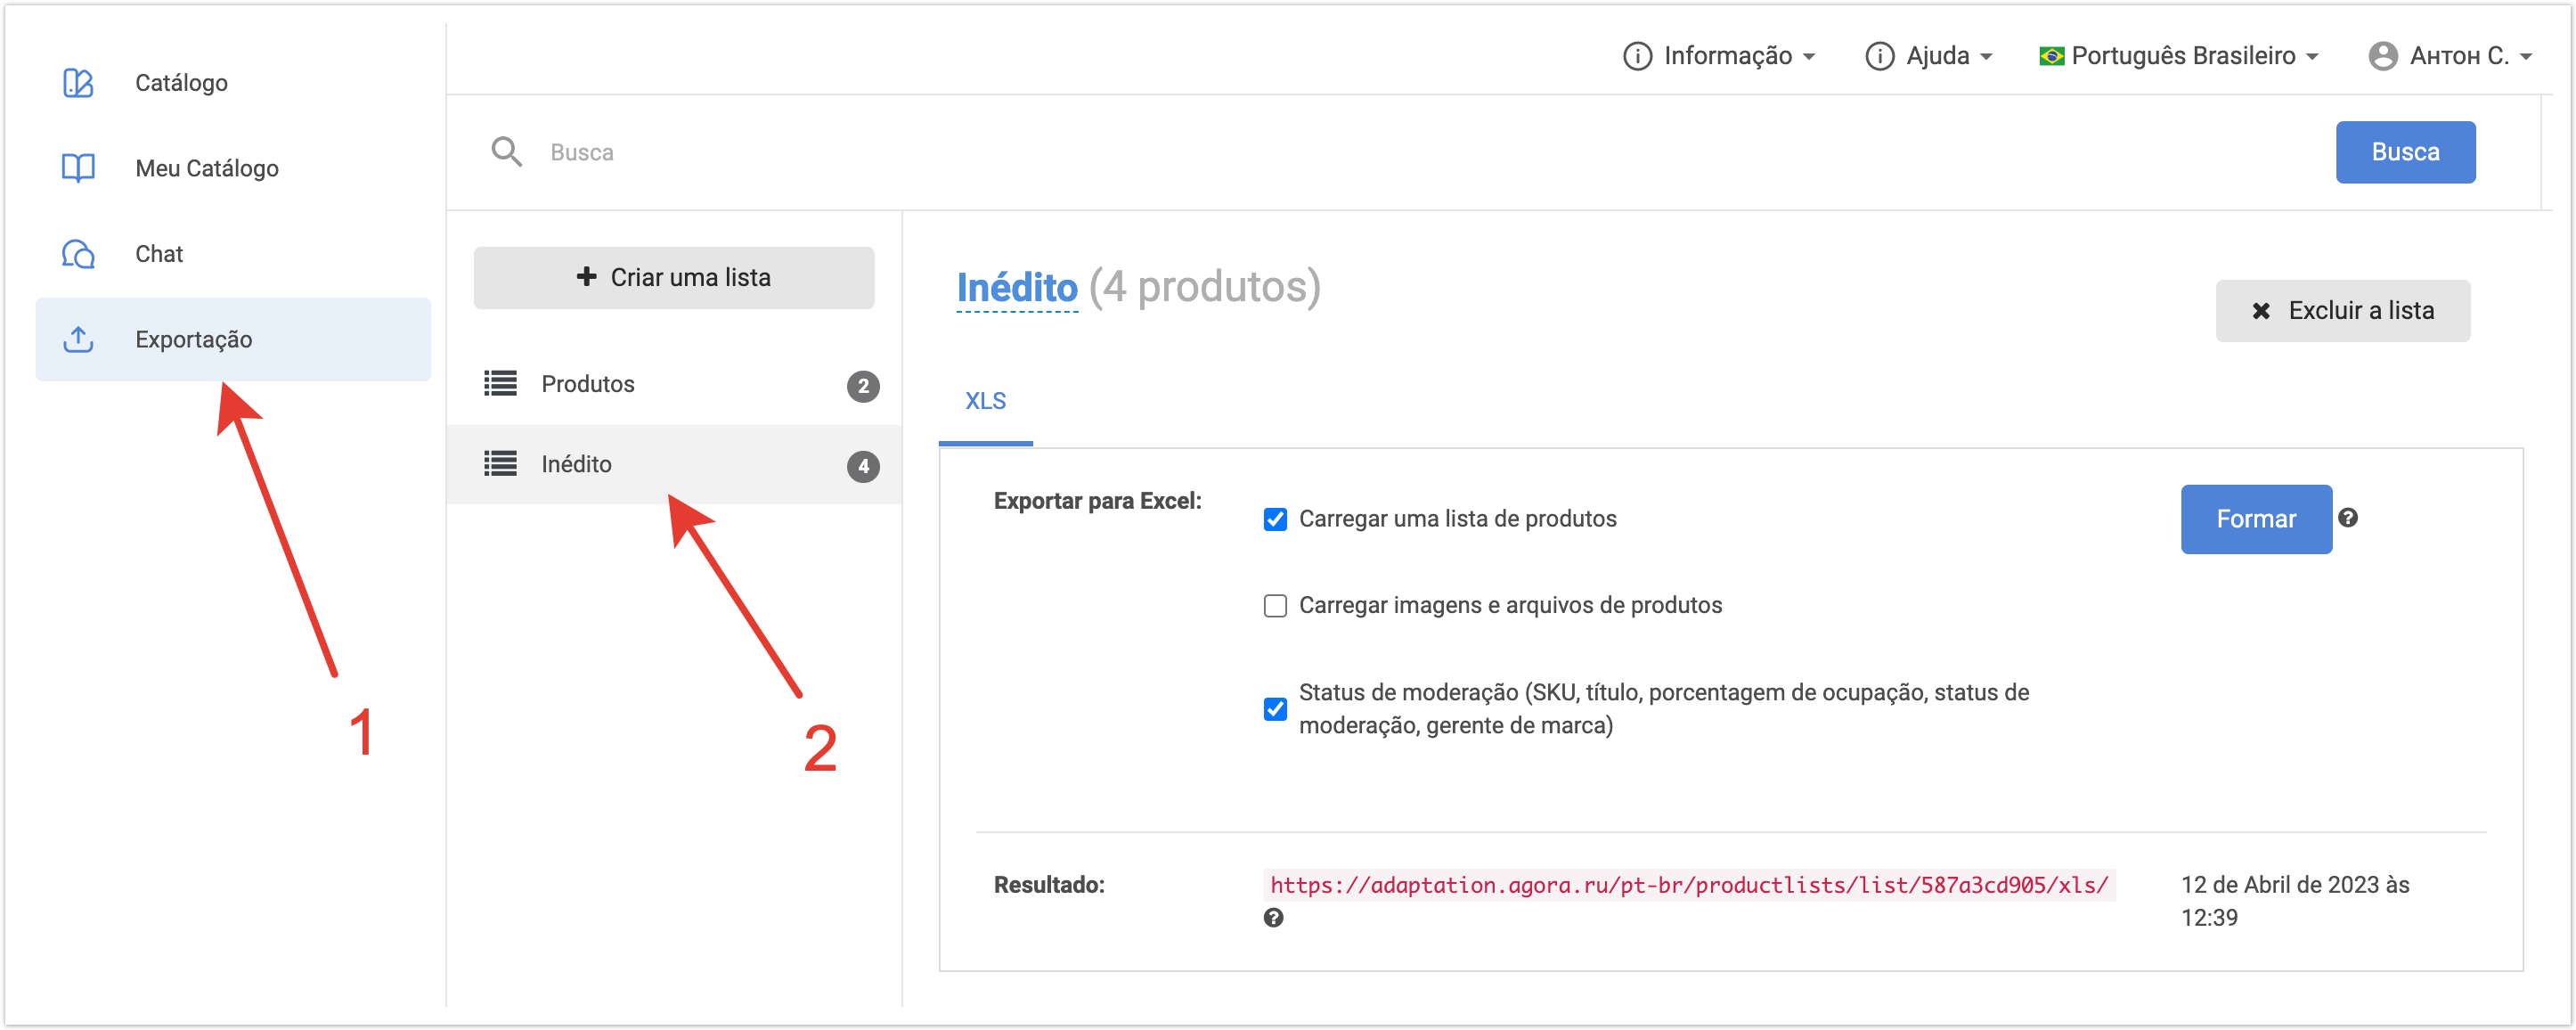Click the magnifying glass search icon
2576x1030 pixels.
pos(506,152)
